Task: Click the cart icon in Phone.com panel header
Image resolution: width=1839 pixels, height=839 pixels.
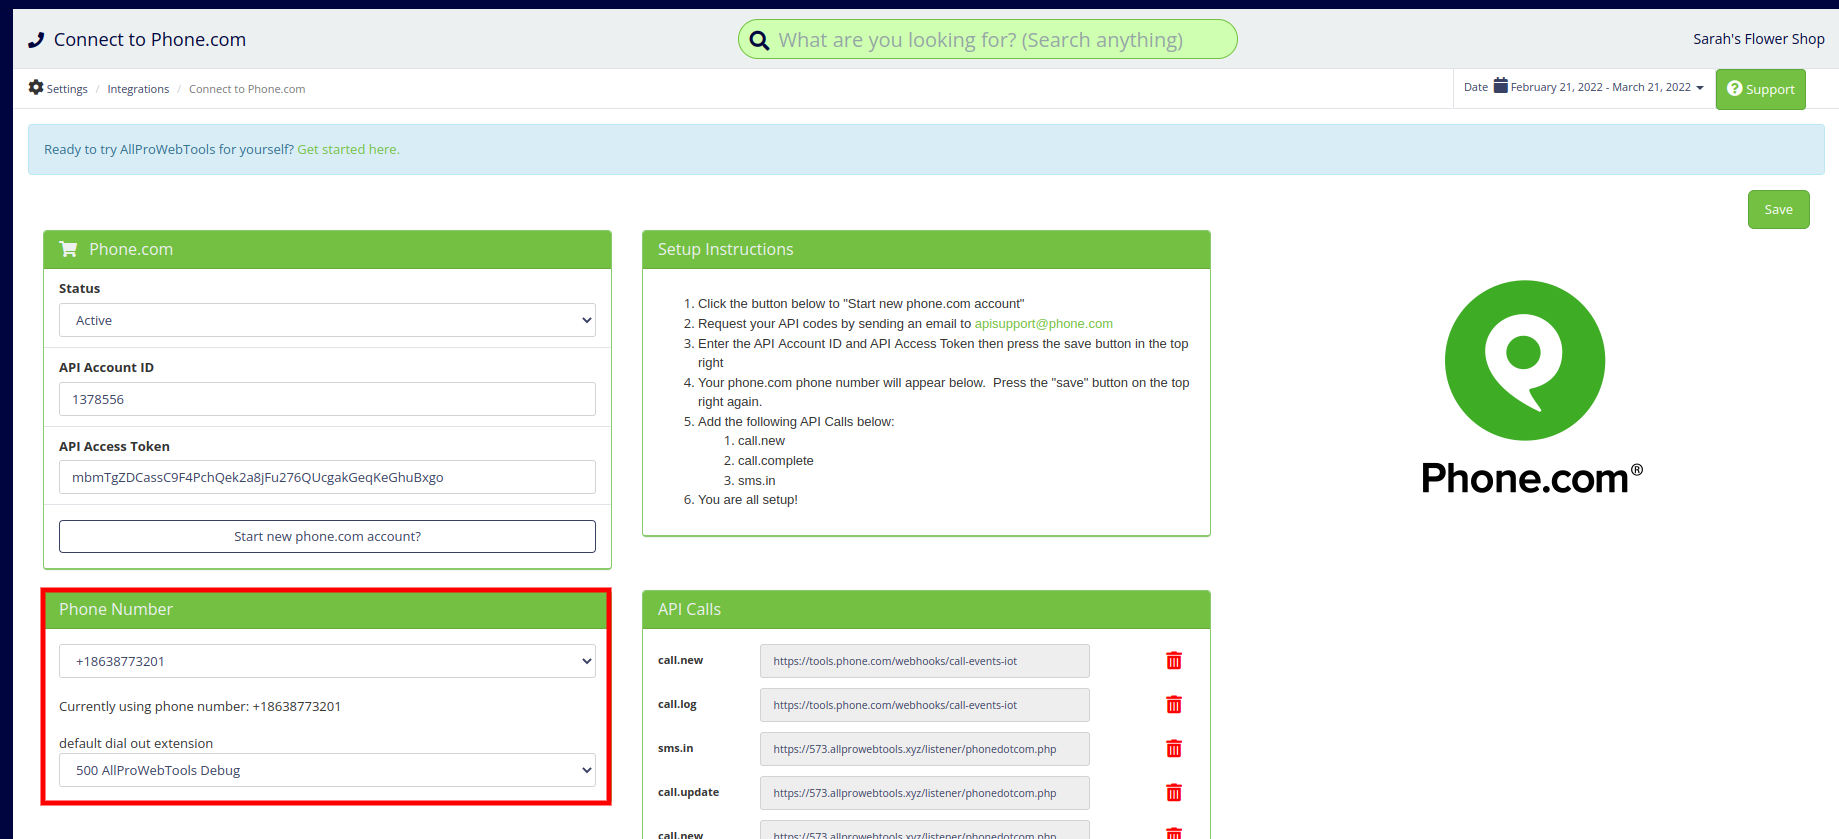Action: coord(68,249)
